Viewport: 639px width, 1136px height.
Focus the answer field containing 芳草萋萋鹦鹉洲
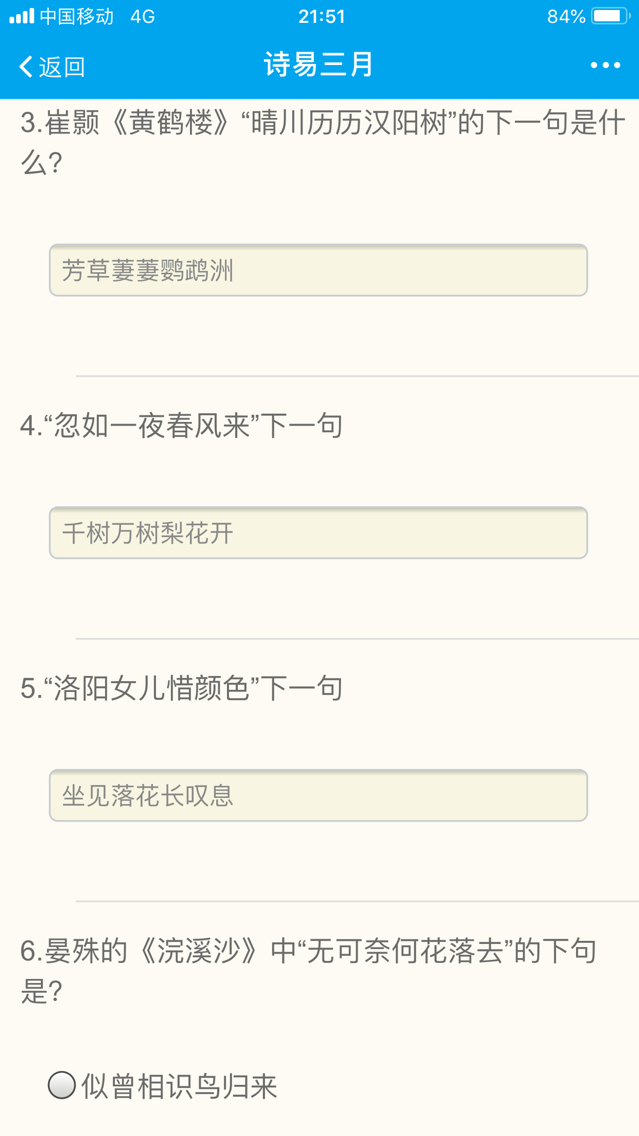click(x=318, y=270)
